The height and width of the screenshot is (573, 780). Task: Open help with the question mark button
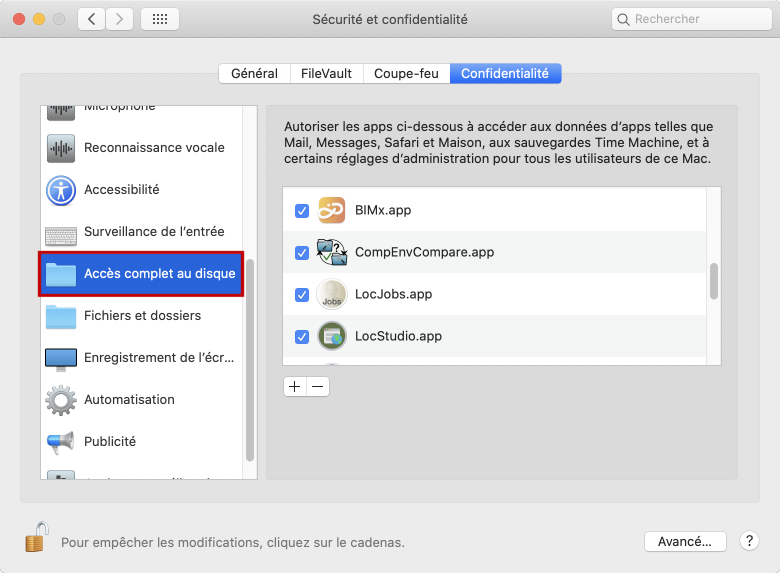click(x=749, y=541)
